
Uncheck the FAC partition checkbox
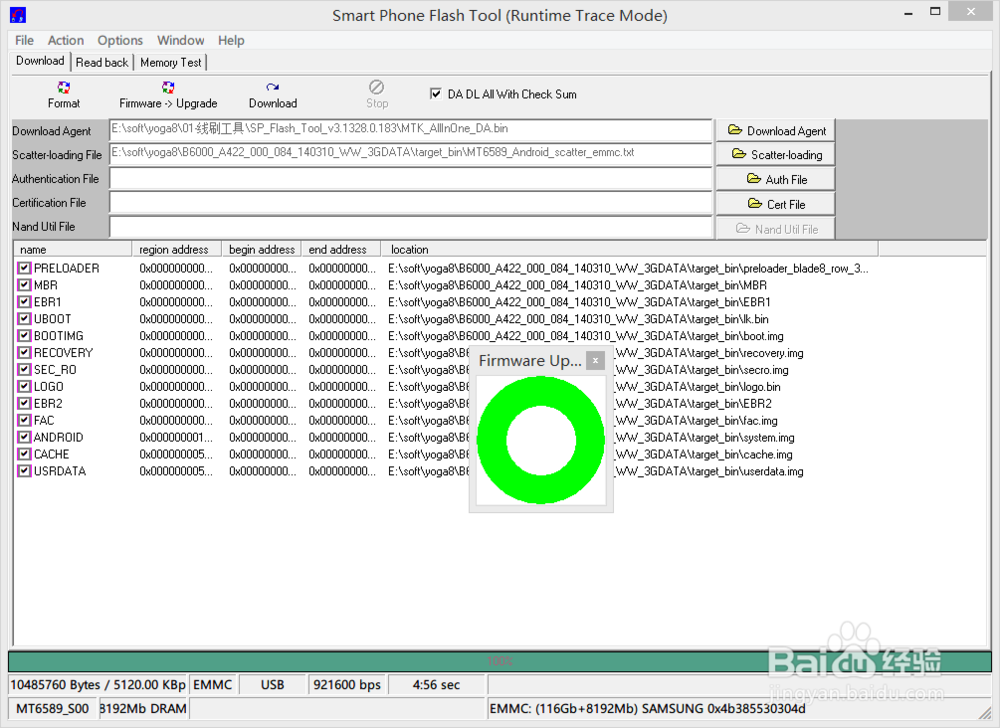(24, 420)
